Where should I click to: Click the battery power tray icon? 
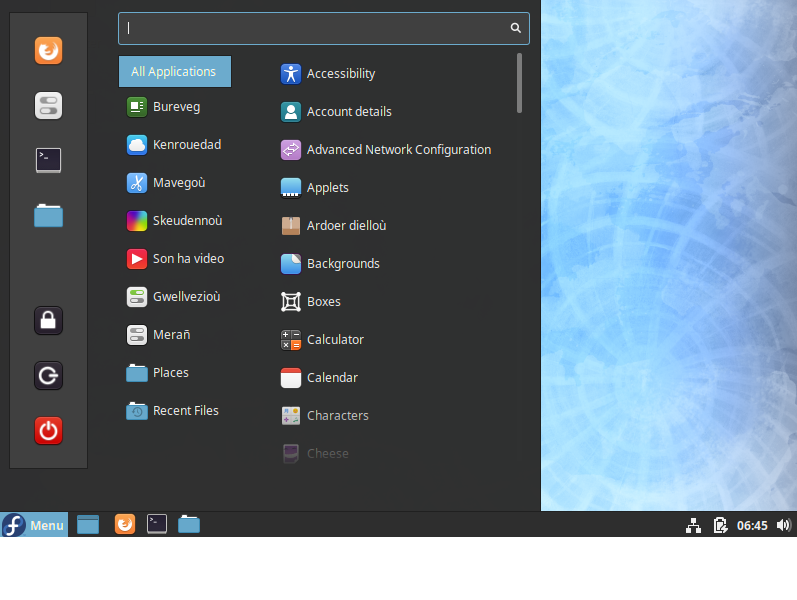pyautogui.click(x=720, y=525)
